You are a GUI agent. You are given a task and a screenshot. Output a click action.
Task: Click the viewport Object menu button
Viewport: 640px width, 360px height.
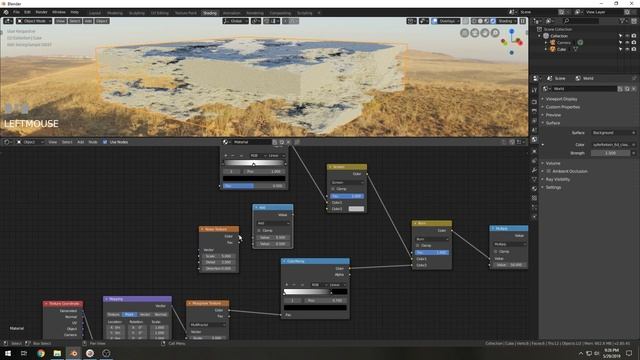point(102,21)
